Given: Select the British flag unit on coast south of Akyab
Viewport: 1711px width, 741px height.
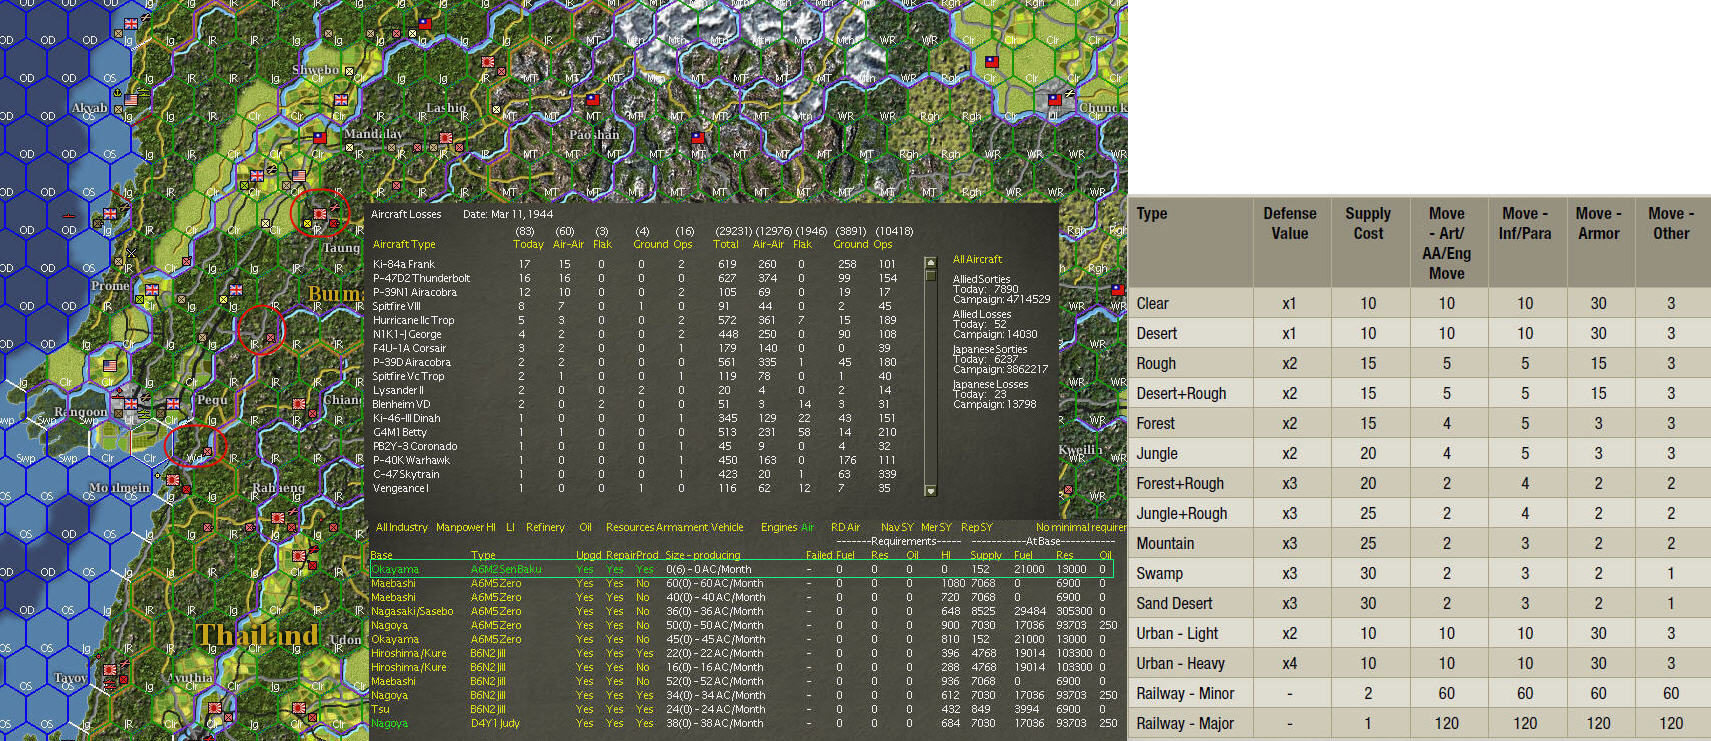Looking at the screenshot, I should pos(110,214).
